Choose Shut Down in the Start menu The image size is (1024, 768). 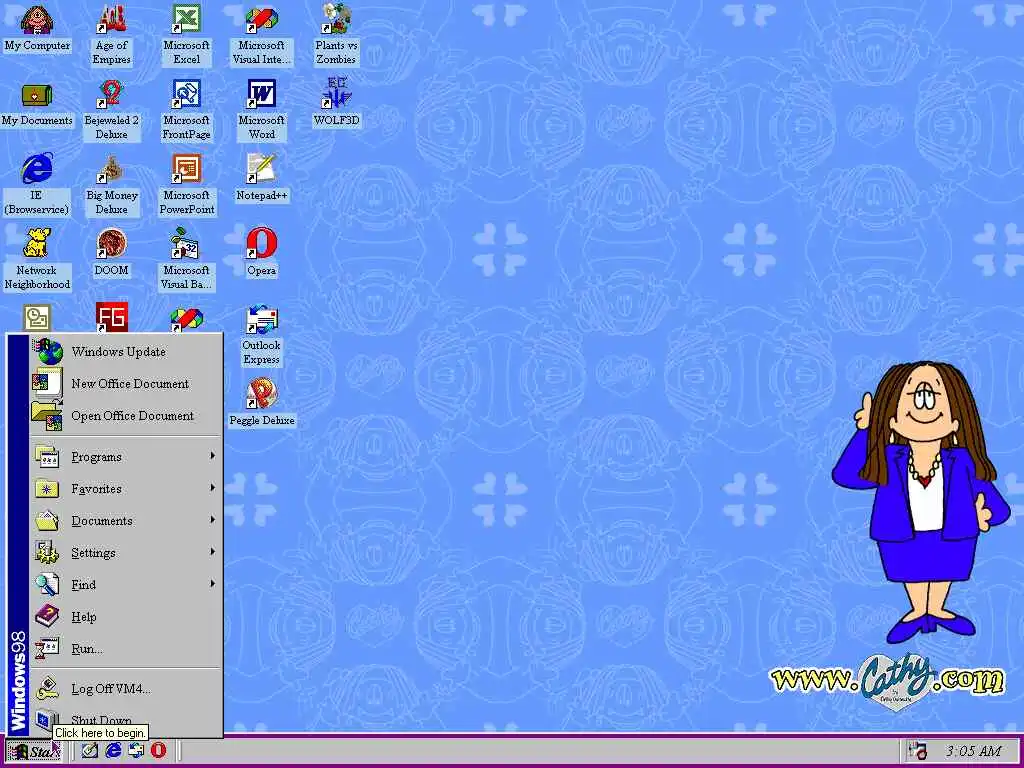point(126,720)
